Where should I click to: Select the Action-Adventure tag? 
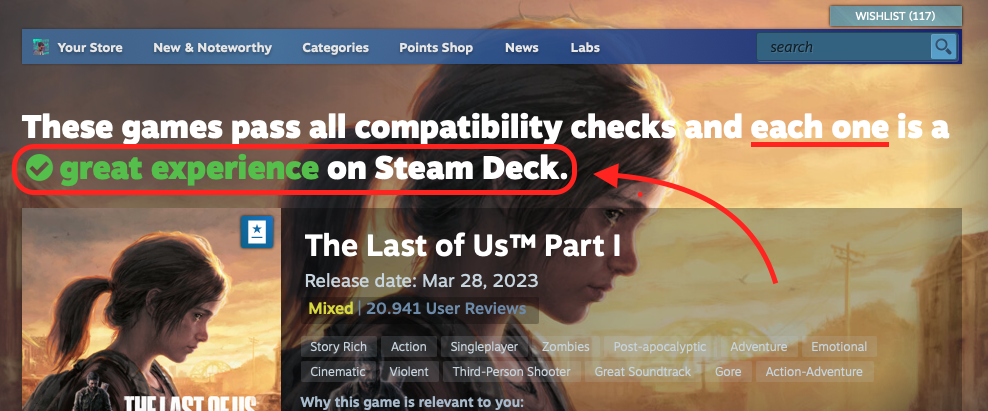click(x=814, y=372)
